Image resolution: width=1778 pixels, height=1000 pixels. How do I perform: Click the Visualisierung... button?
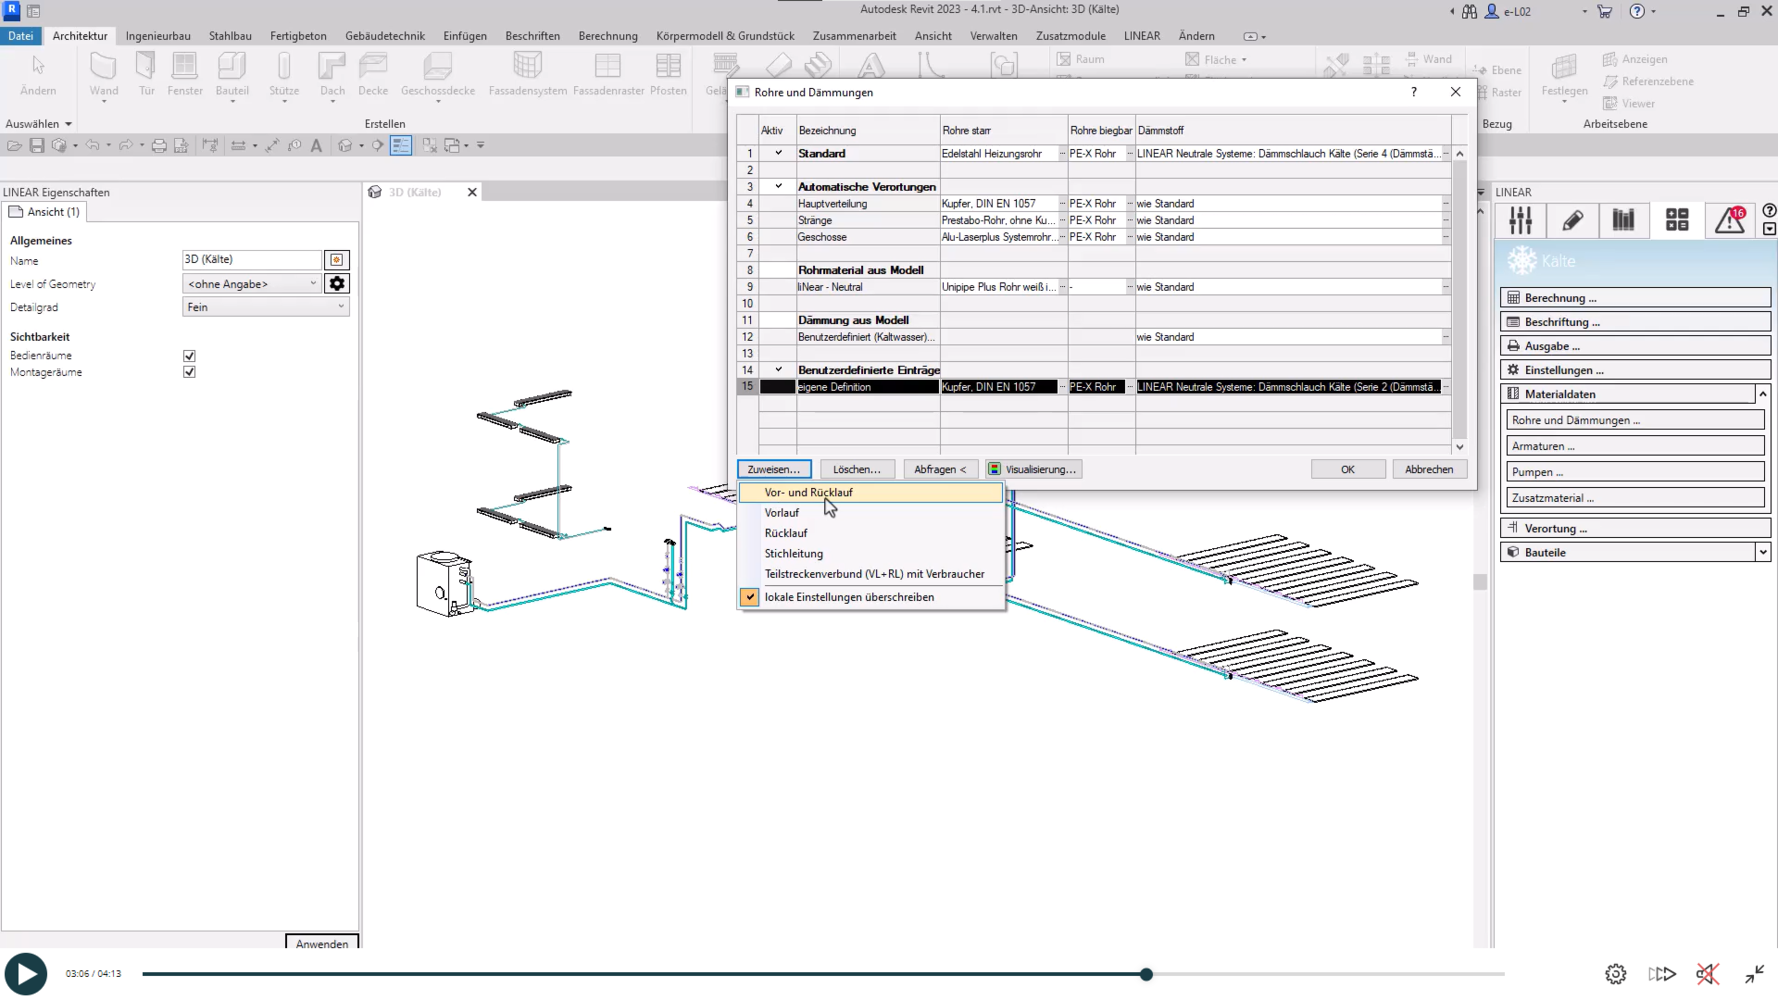click(1032, 469)
